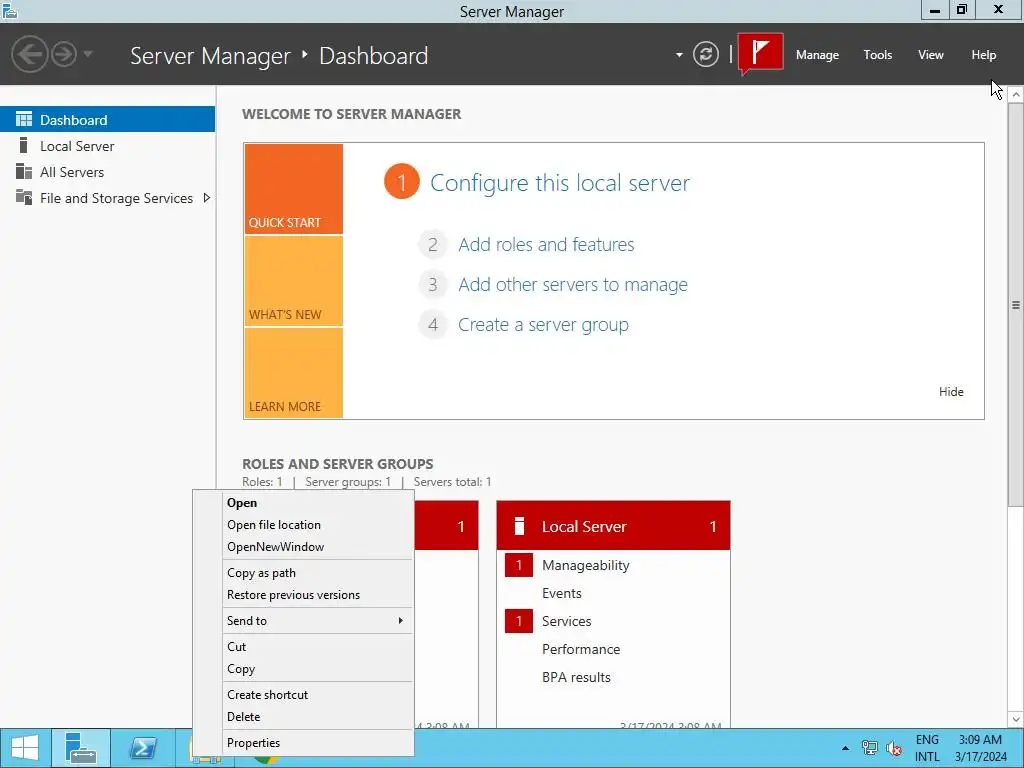Select the LEARN MORE tile
Screen dimensions: 1024x768
click(293, 372)
